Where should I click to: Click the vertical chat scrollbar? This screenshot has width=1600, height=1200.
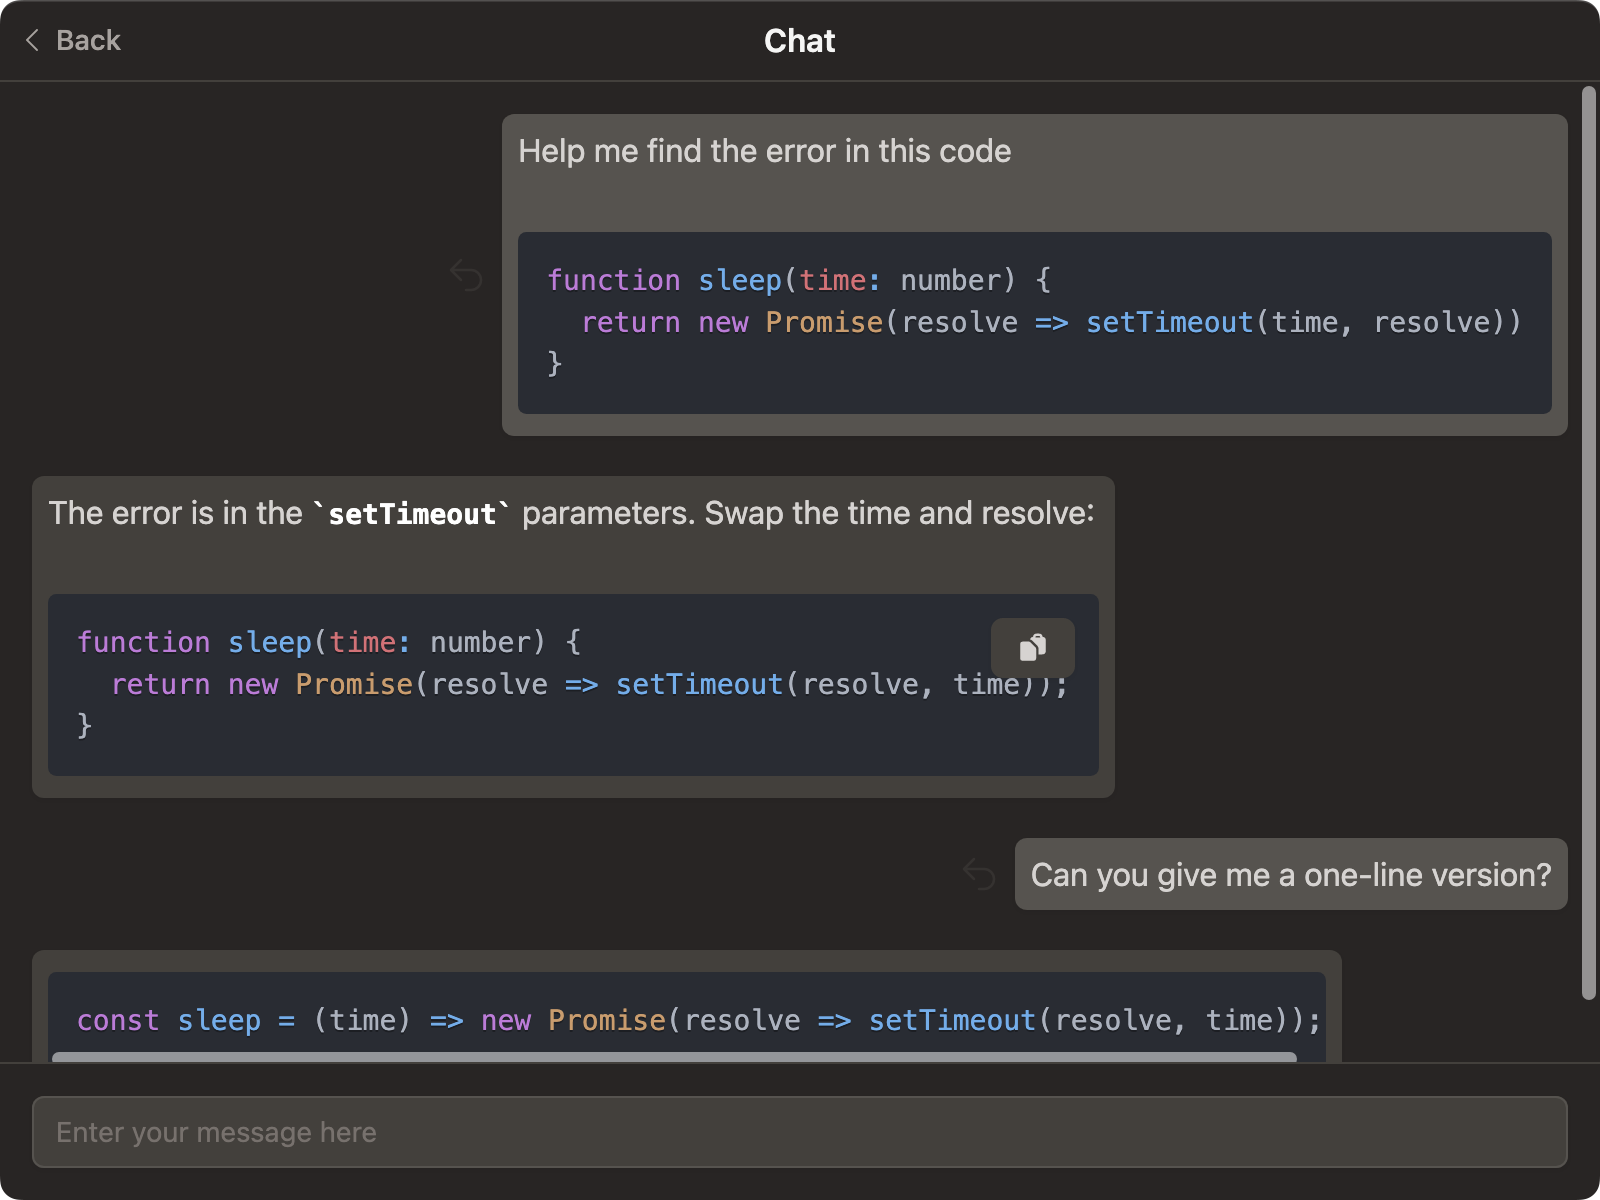tap(1589, 543)
